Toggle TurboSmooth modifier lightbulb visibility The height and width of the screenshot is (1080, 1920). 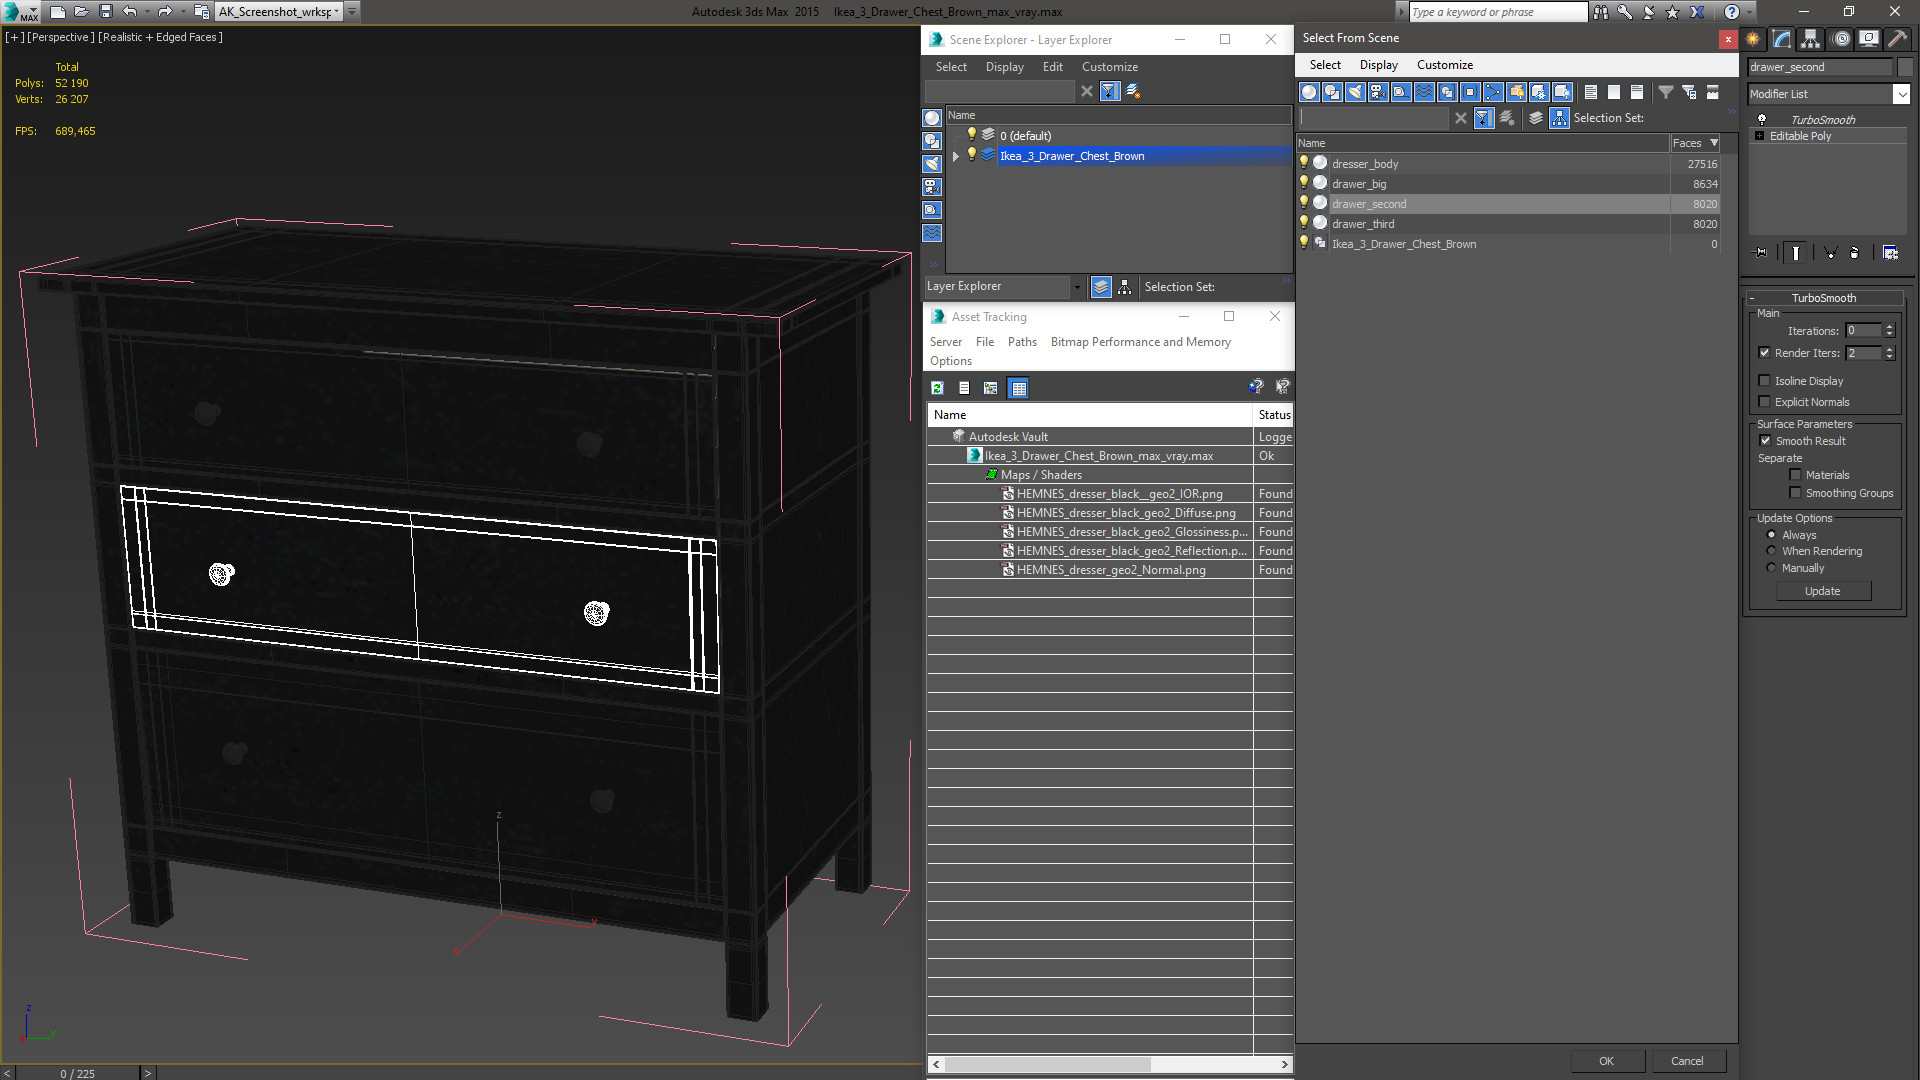1761,120
